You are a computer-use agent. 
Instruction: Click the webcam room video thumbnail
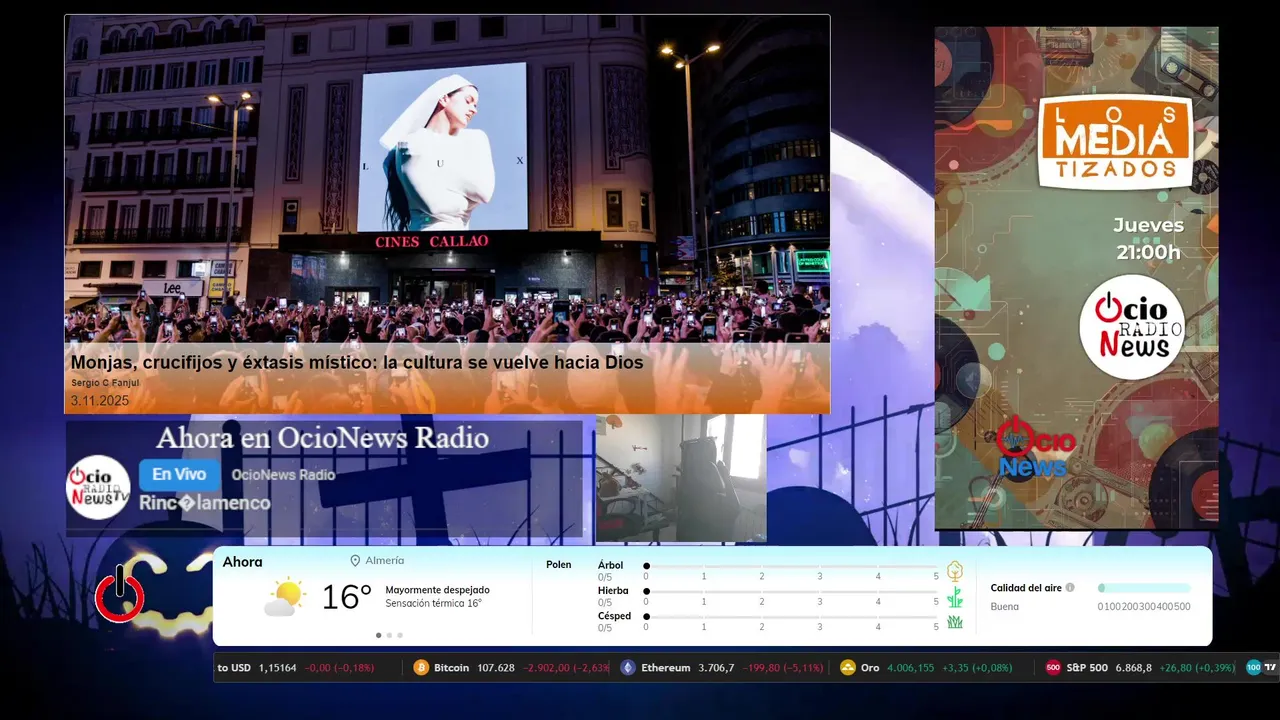[681, 478]
